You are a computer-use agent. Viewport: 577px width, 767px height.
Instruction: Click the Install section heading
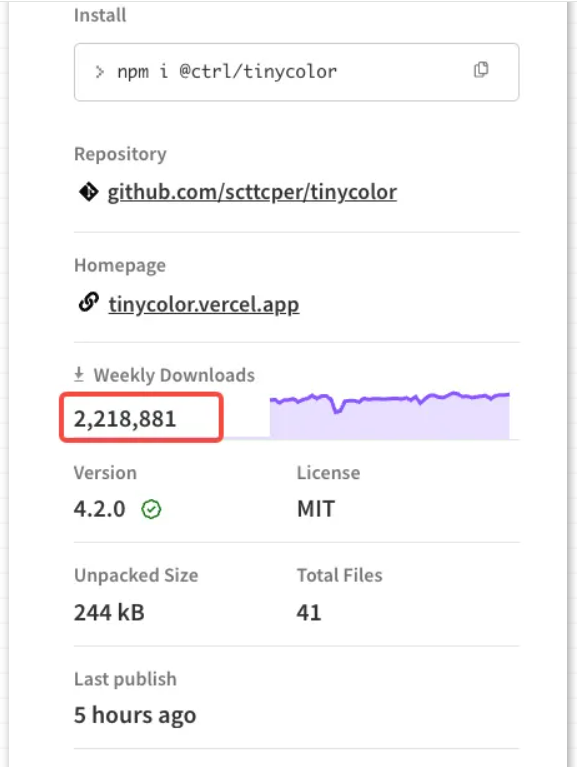pos(100,15)
